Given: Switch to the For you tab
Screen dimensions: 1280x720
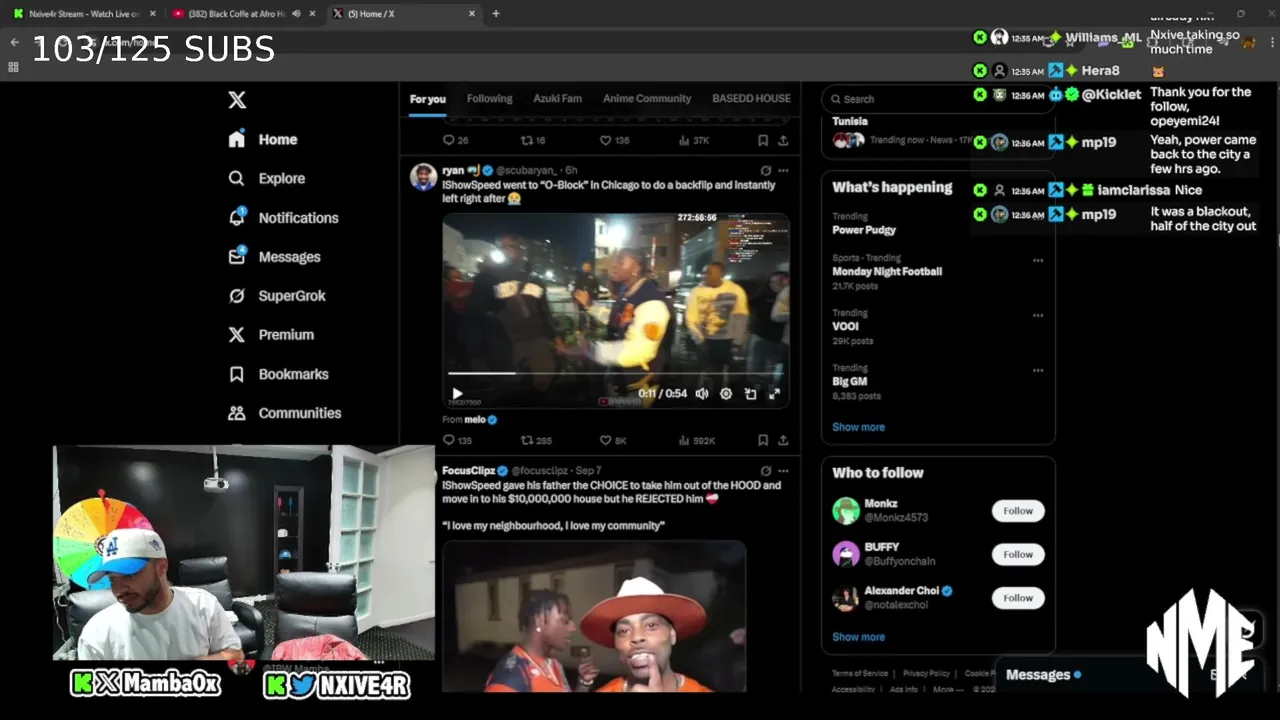Looking at the screenshot, I should pyautogui.click(x=427, y=99).
